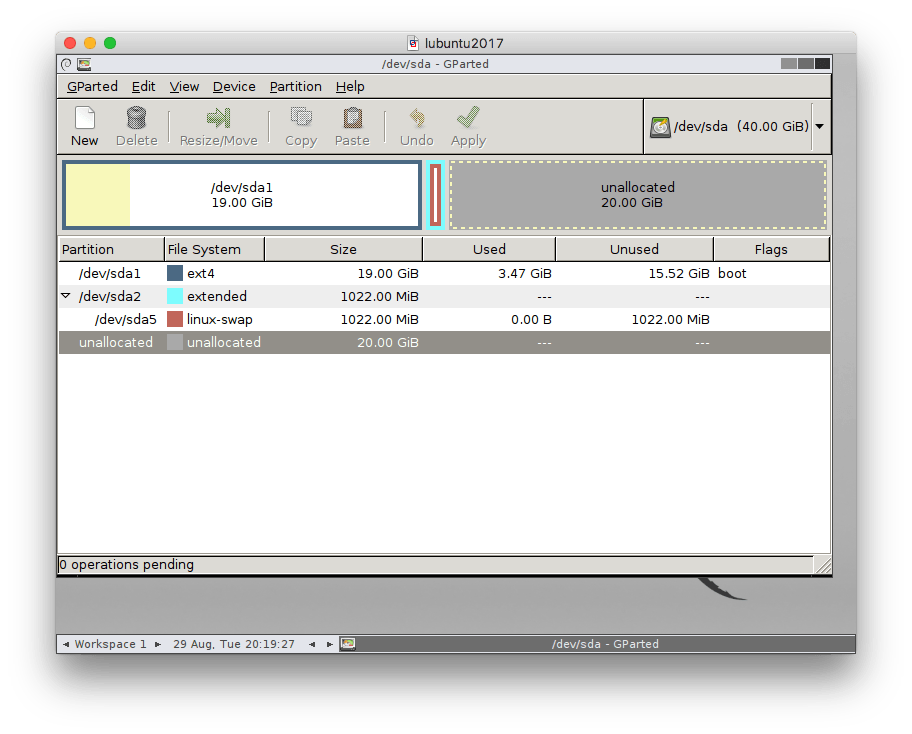This screenshot has height=734, width=912.
Task: Click right arrow next to clock
Action: (329, 644)
